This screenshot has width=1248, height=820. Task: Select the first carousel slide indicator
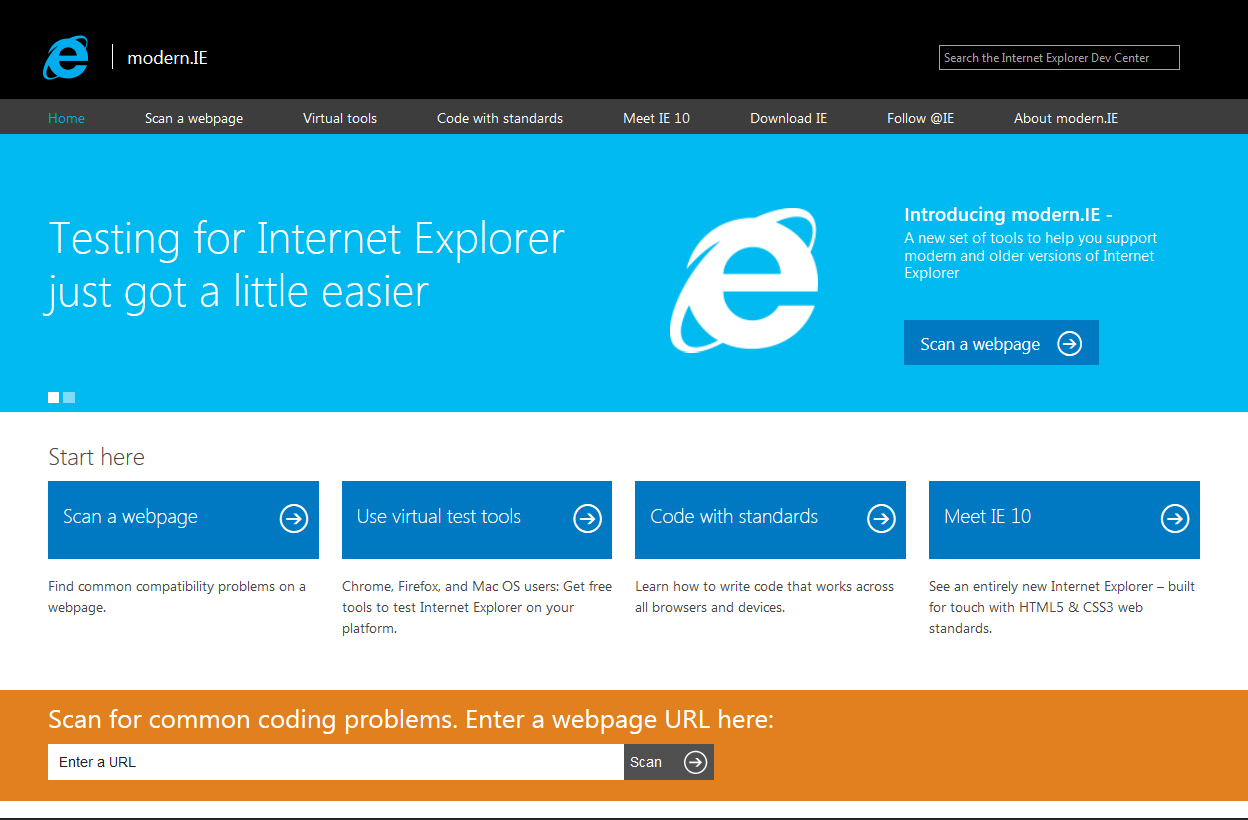[x=53, y=397]
